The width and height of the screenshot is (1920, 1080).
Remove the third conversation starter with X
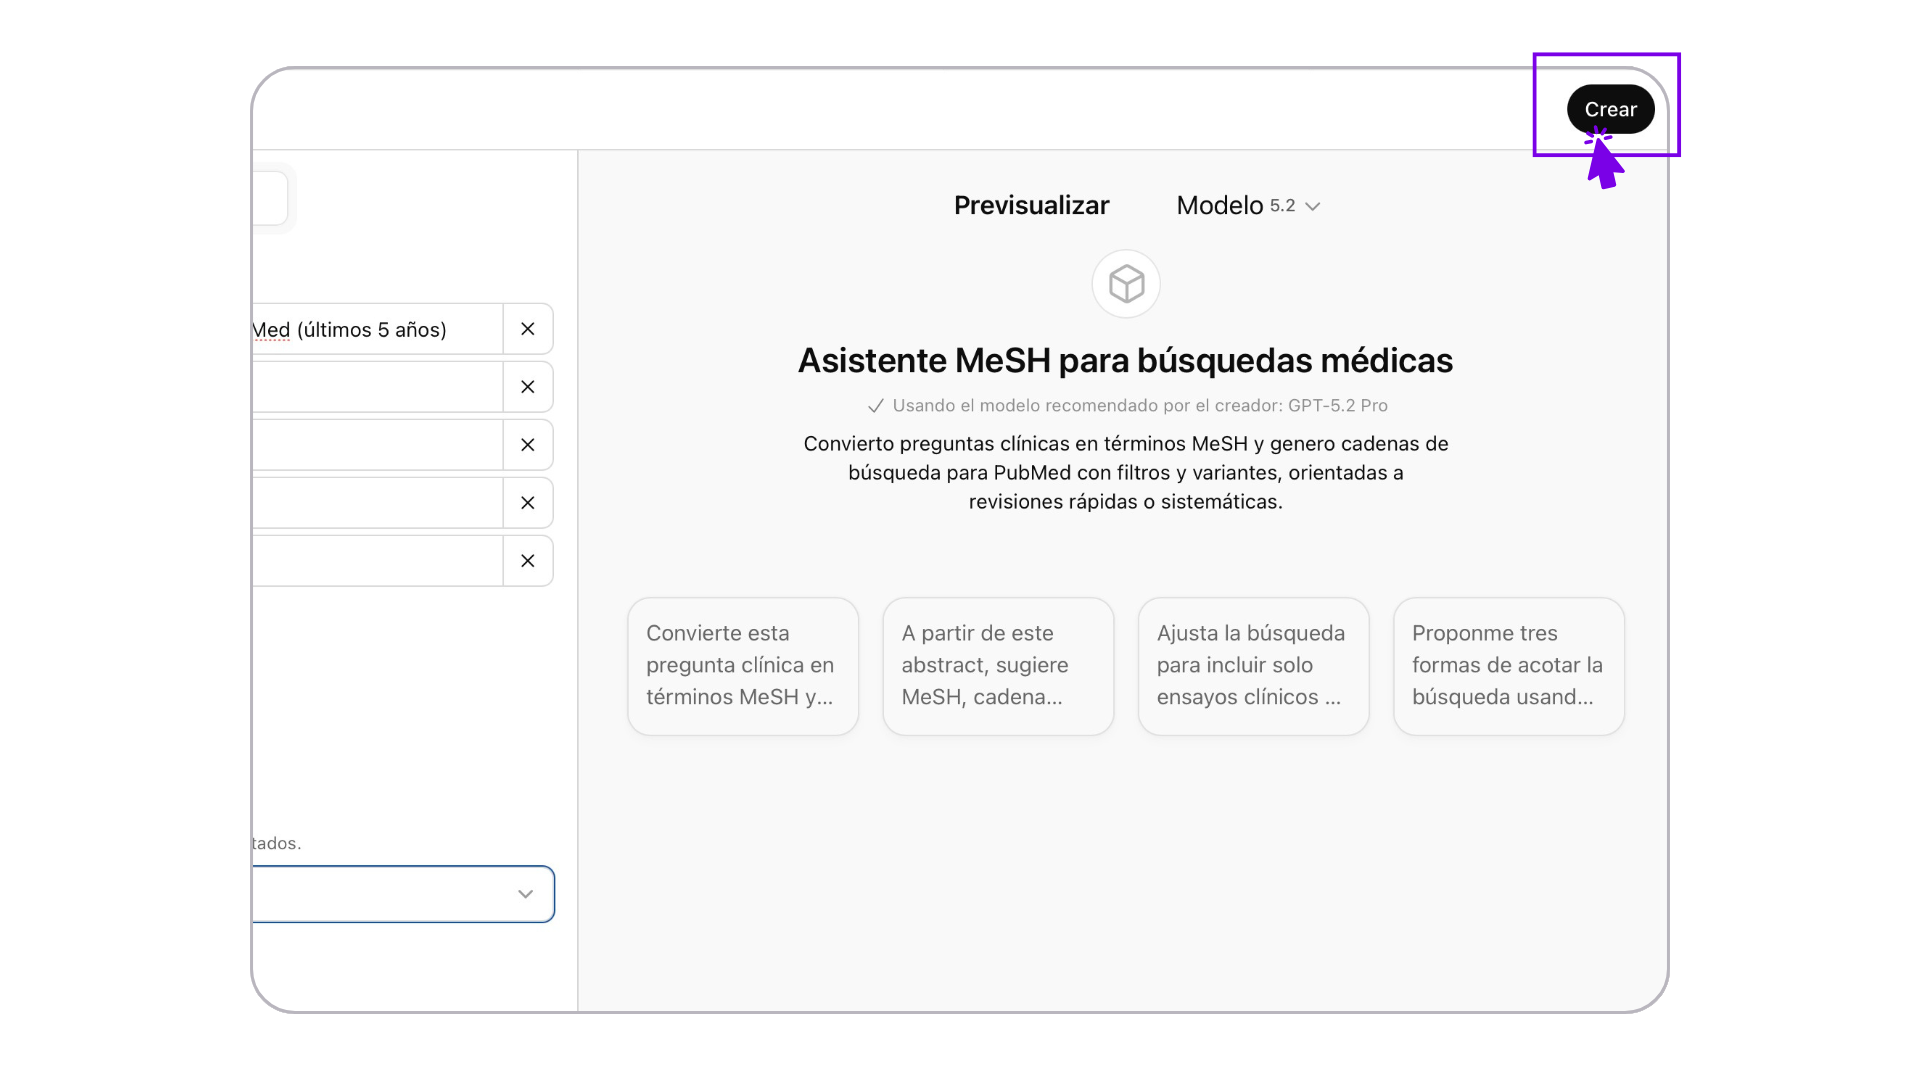527,445
